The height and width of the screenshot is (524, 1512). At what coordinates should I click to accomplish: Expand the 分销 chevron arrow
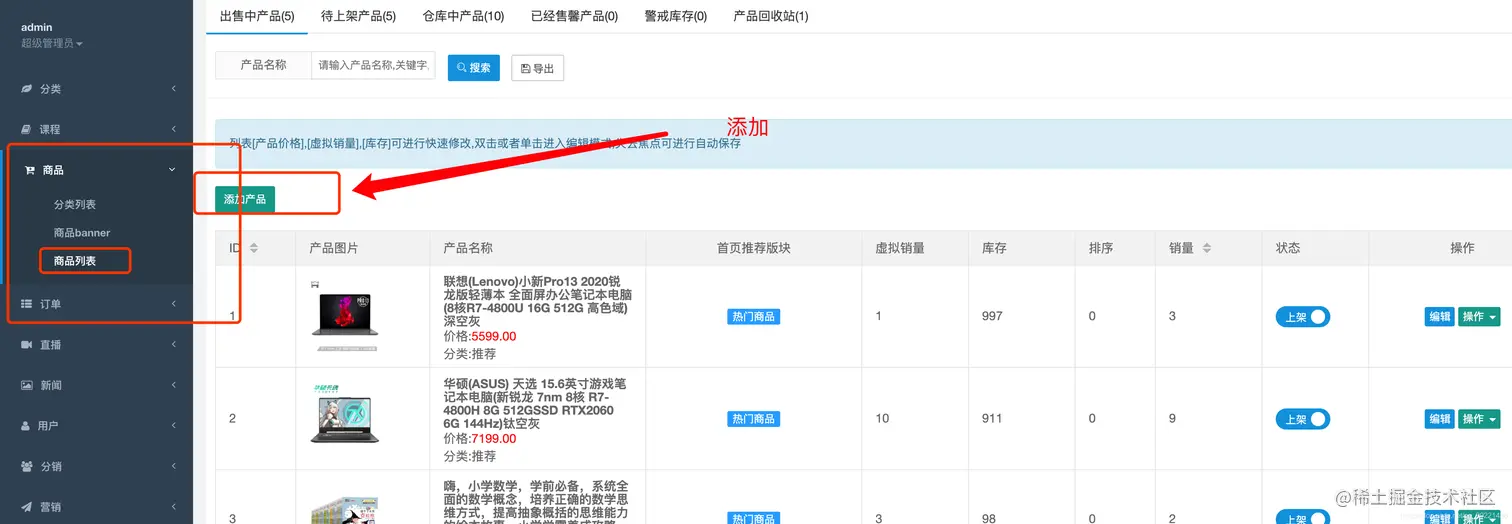[173, 466]
